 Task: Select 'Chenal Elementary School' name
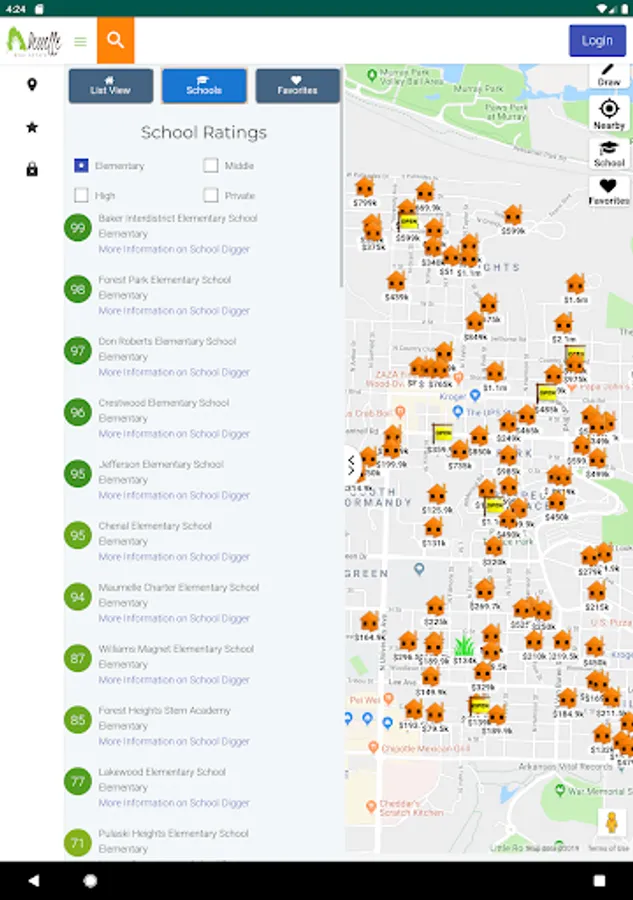155,526
